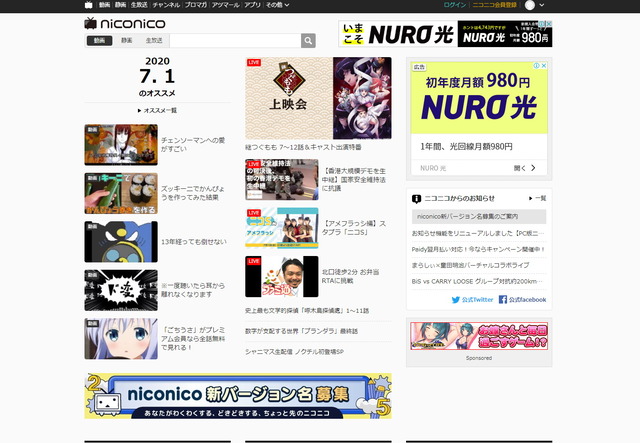The height and width of the screenshot is (443, 640).
Task: Select the 動画 search tab
Action: (x=100, y=41)
